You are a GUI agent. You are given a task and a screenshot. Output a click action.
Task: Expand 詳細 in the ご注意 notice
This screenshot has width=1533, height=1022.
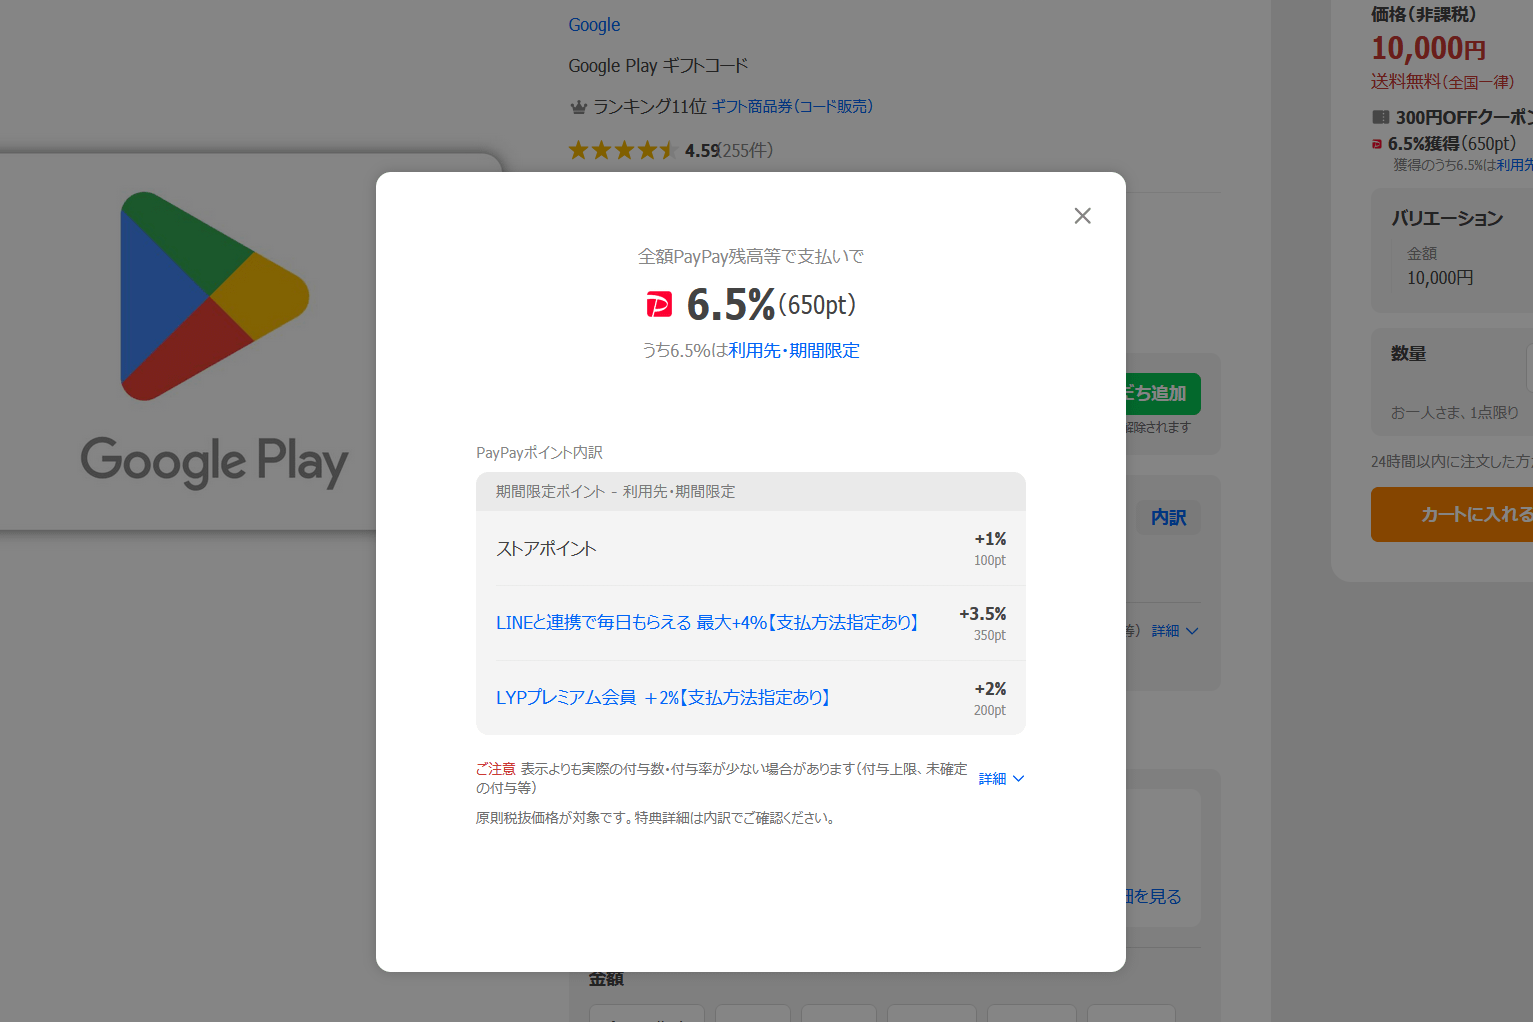tap(992, 779)
